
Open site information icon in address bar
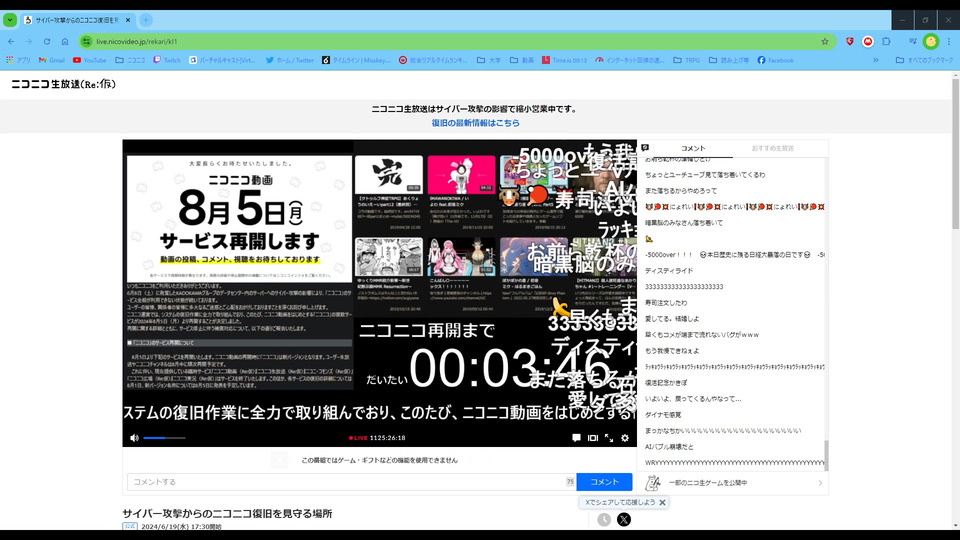(86, 42)
